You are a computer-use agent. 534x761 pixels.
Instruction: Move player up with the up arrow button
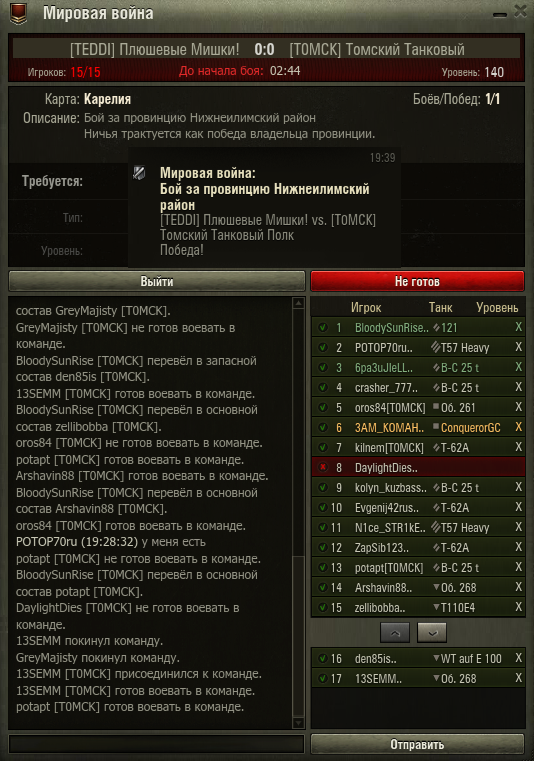[395, 632]
